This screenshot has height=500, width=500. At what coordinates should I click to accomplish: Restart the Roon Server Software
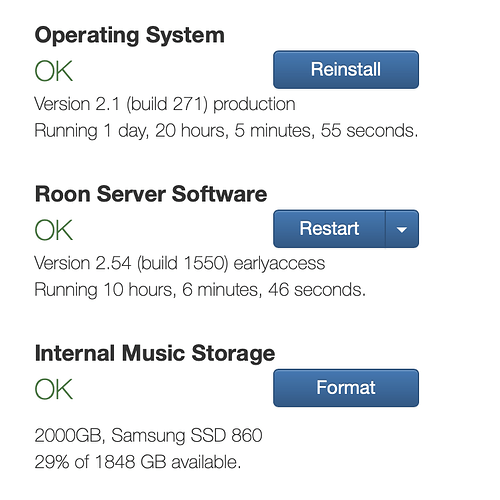pyautogui.click(x=329, y=229)
